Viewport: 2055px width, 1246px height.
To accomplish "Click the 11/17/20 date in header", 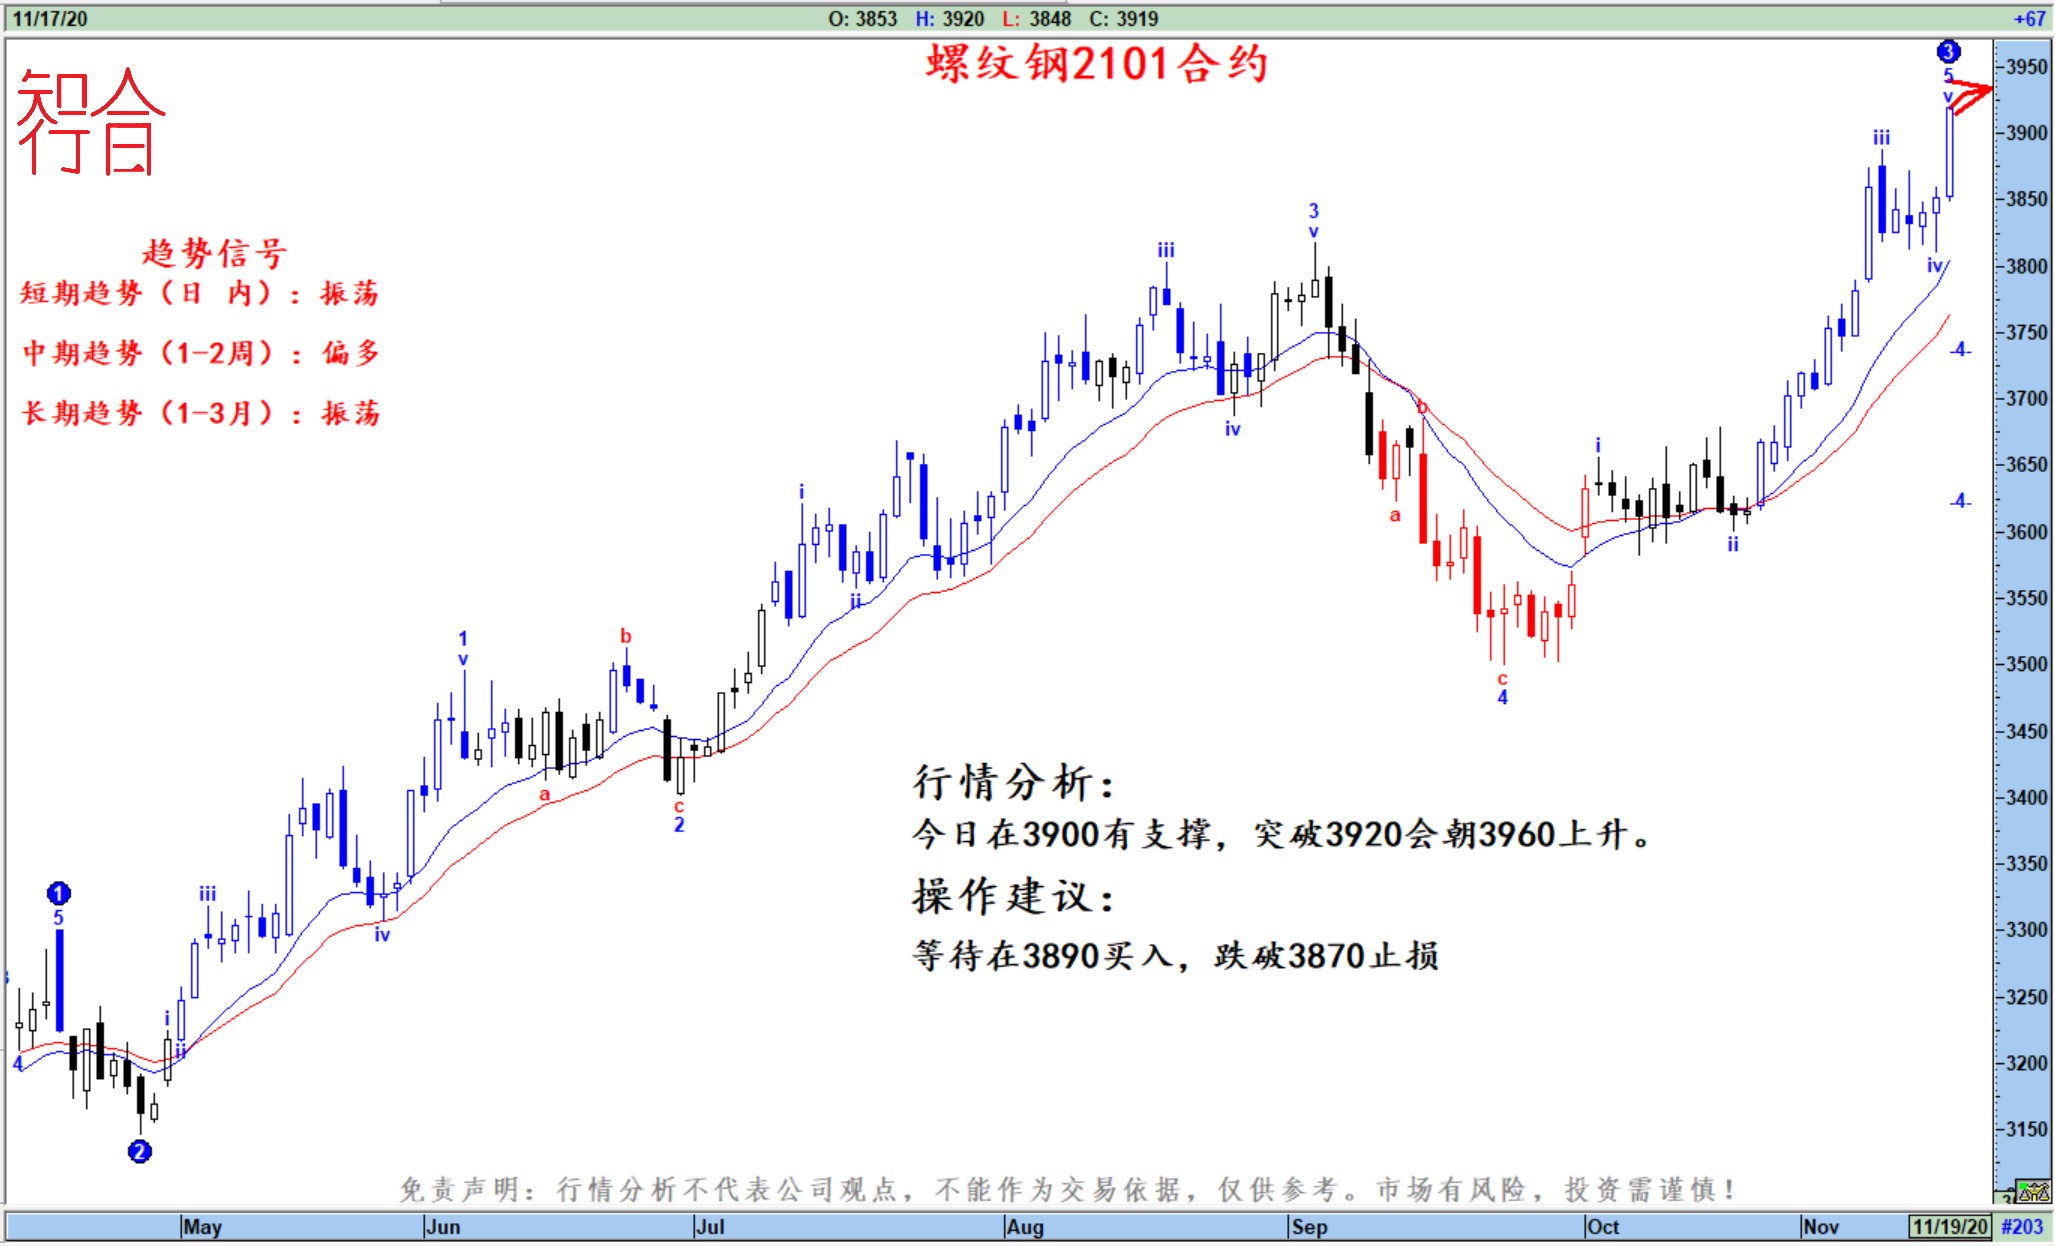I will point(49,19).
